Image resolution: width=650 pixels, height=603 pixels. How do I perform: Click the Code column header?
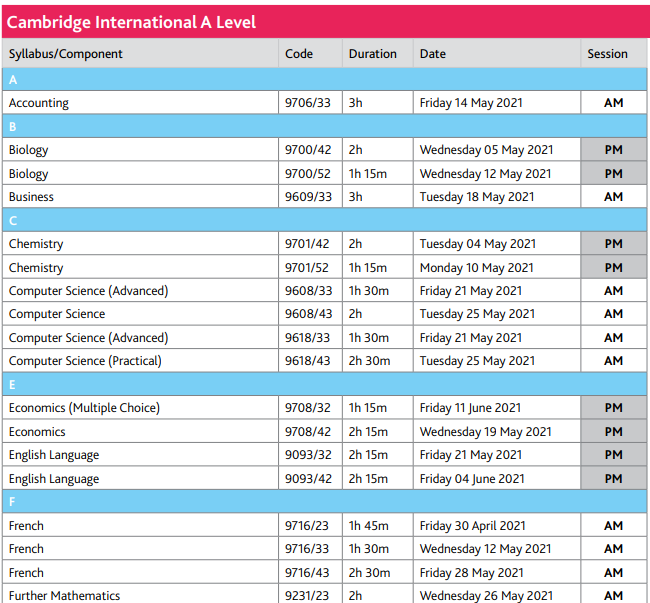(x=299, y=54)
